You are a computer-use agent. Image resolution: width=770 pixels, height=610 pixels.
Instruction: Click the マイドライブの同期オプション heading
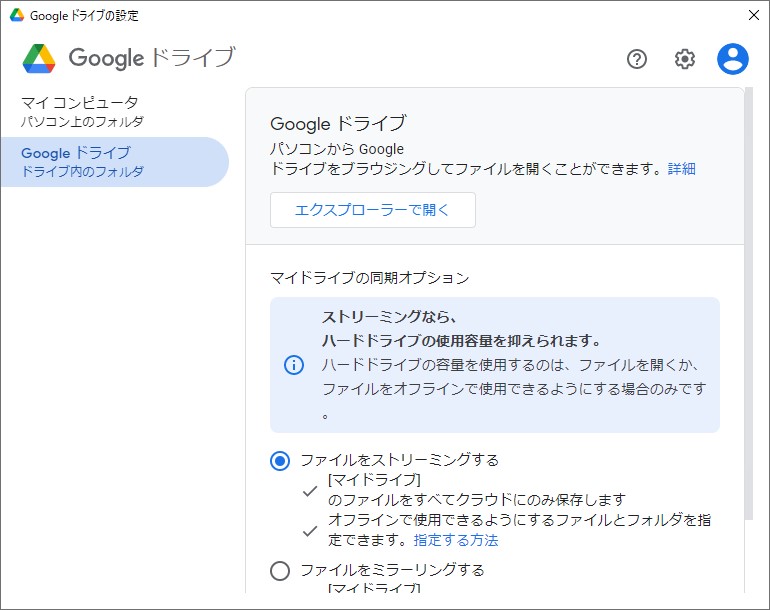click(370, 278)
